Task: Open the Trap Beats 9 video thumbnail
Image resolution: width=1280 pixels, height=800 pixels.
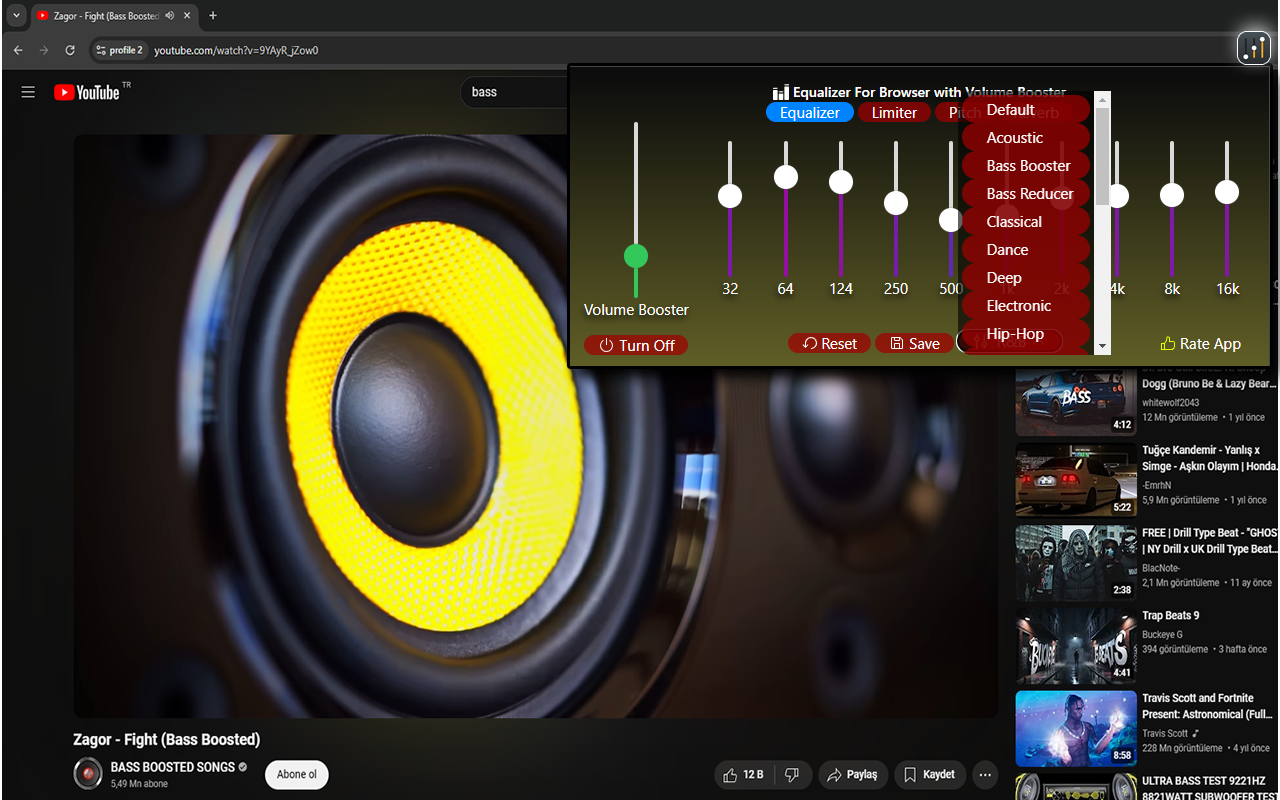Action: [1076, 646]
